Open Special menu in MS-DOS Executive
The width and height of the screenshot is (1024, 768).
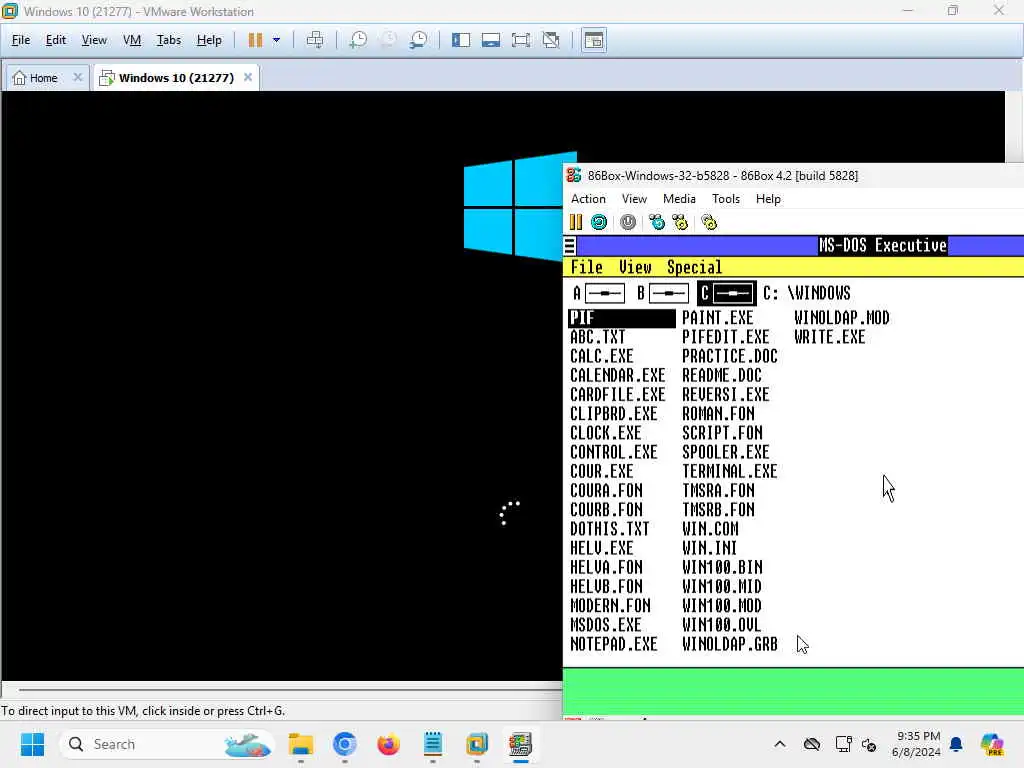[x=694, y=267]
